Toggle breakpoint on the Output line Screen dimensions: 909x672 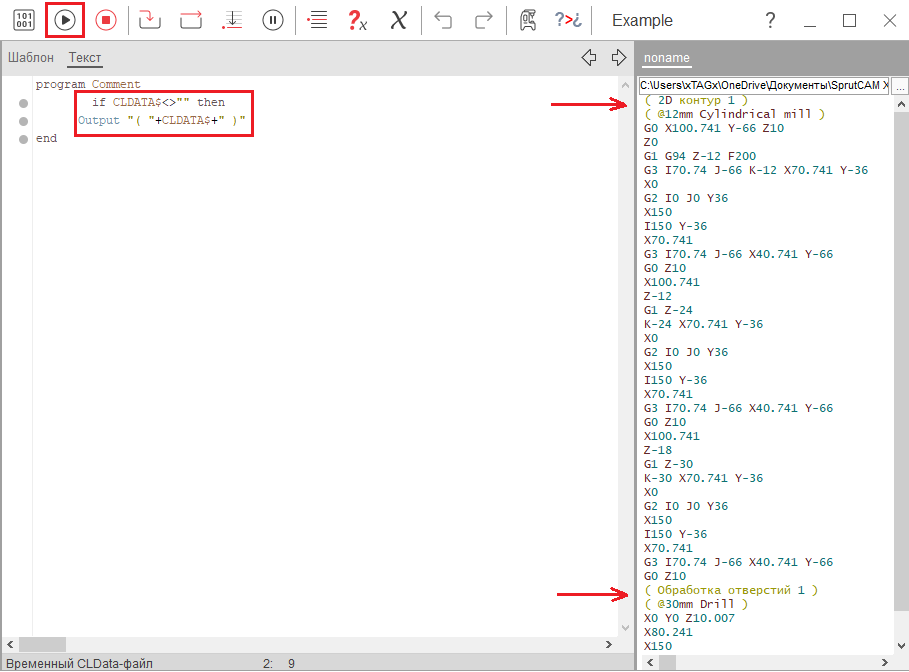23,121
